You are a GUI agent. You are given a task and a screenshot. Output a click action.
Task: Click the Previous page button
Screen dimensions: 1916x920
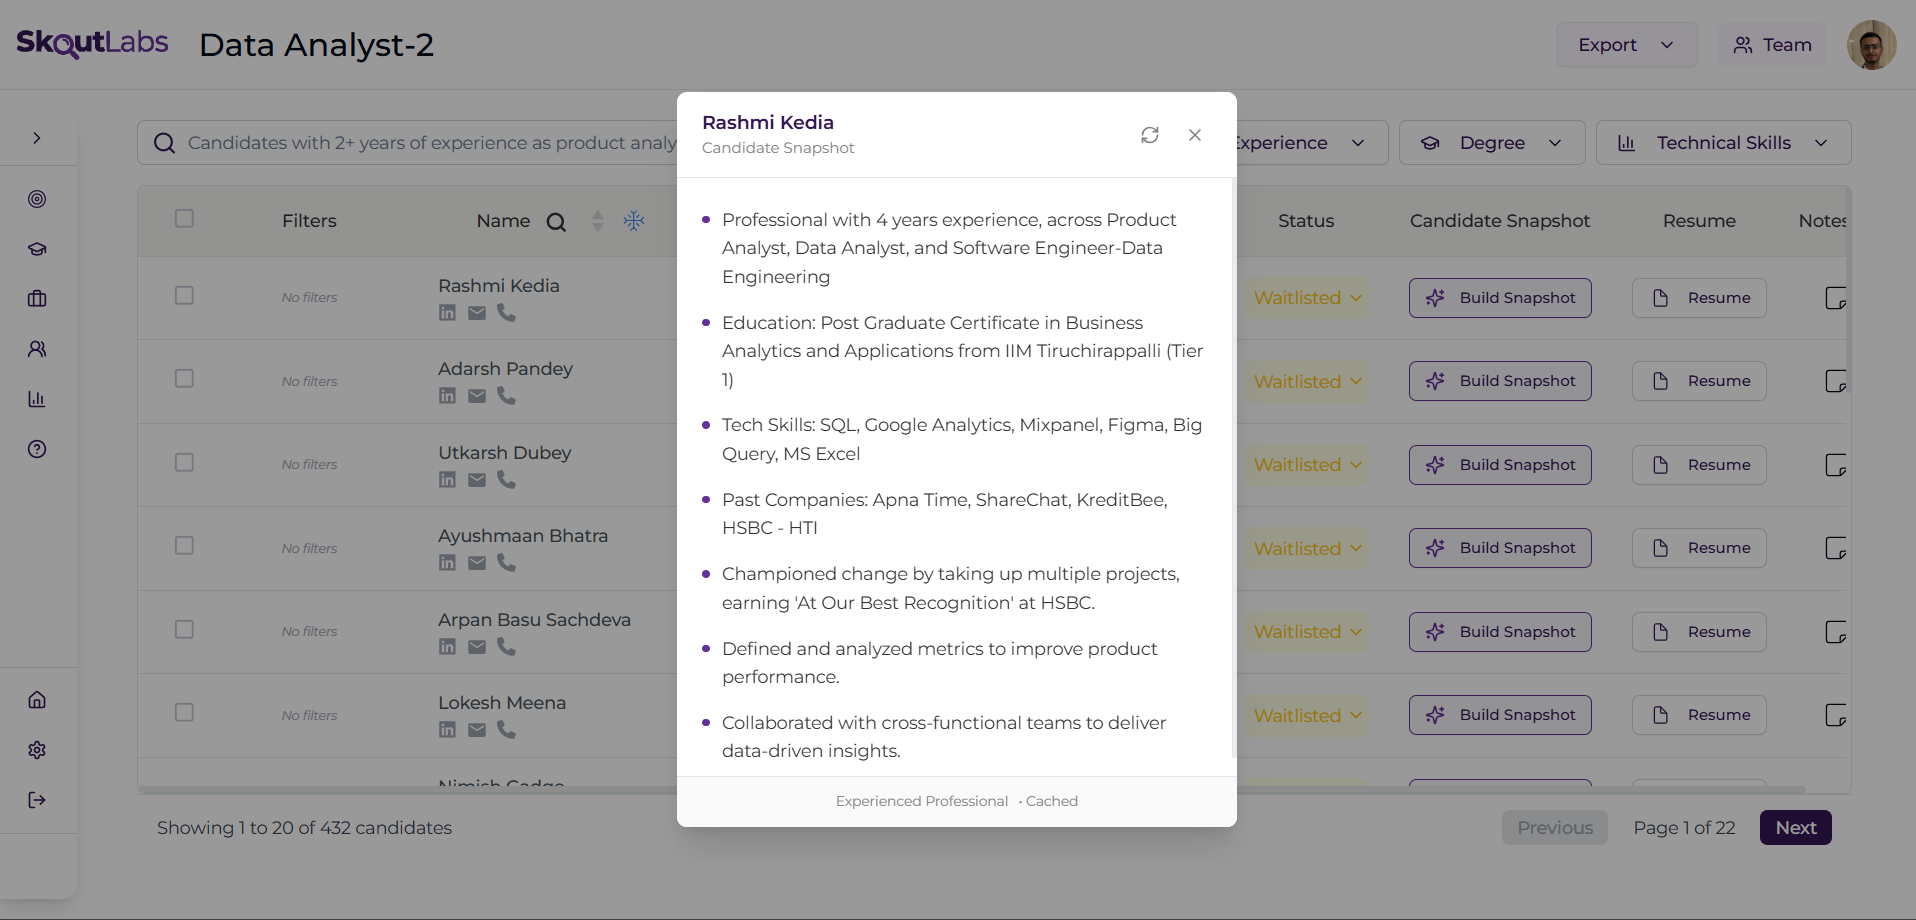coord(1555,828)
